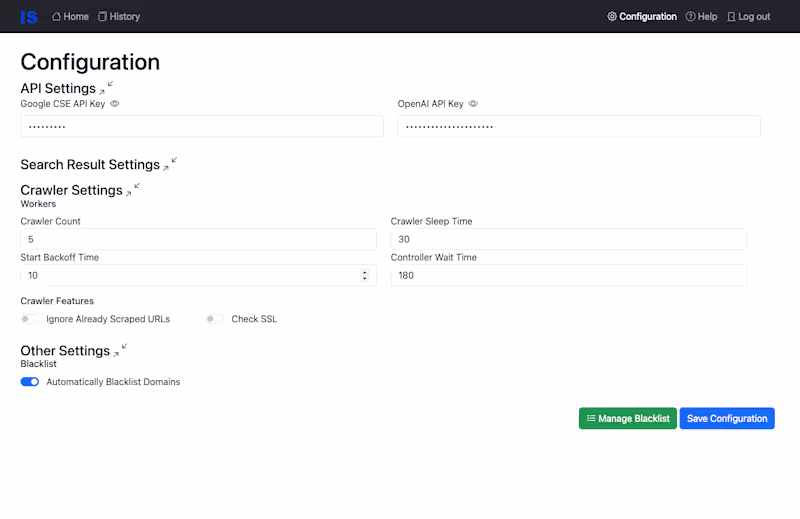Expand the Search Result Settings section
This screenshot has height=519, width=800.
tap(170, 164)
